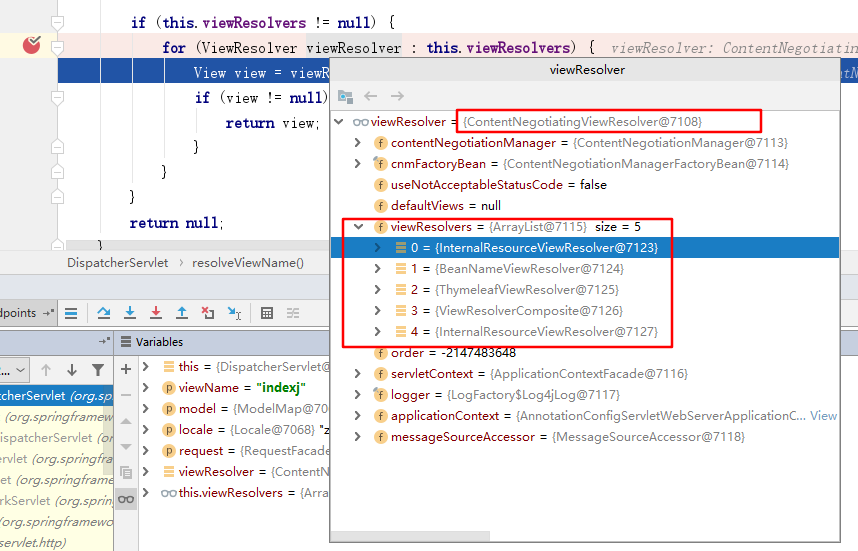Click DispatcherServlet in the breadcrumb
Image resolution: width=858 pixels, height=551 pixels.
coord(116,263)
